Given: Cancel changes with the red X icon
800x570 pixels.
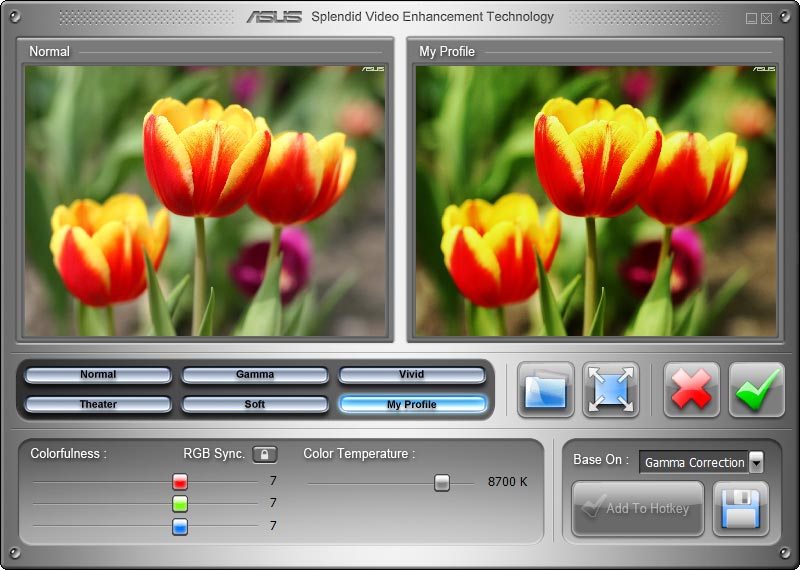Looking at the screenshot, I should click(691, 390).
